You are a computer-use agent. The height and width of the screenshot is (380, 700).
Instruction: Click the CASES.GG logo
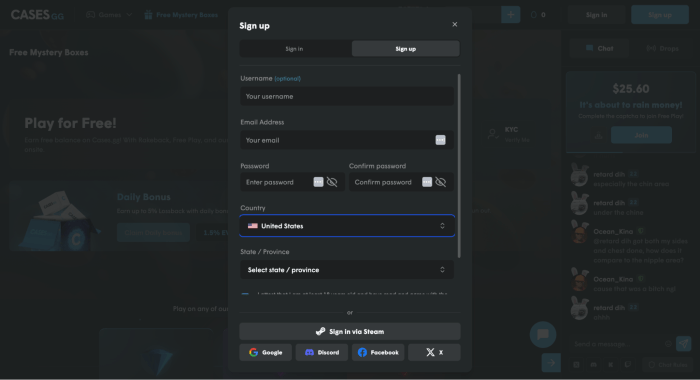tap(38, 15)
